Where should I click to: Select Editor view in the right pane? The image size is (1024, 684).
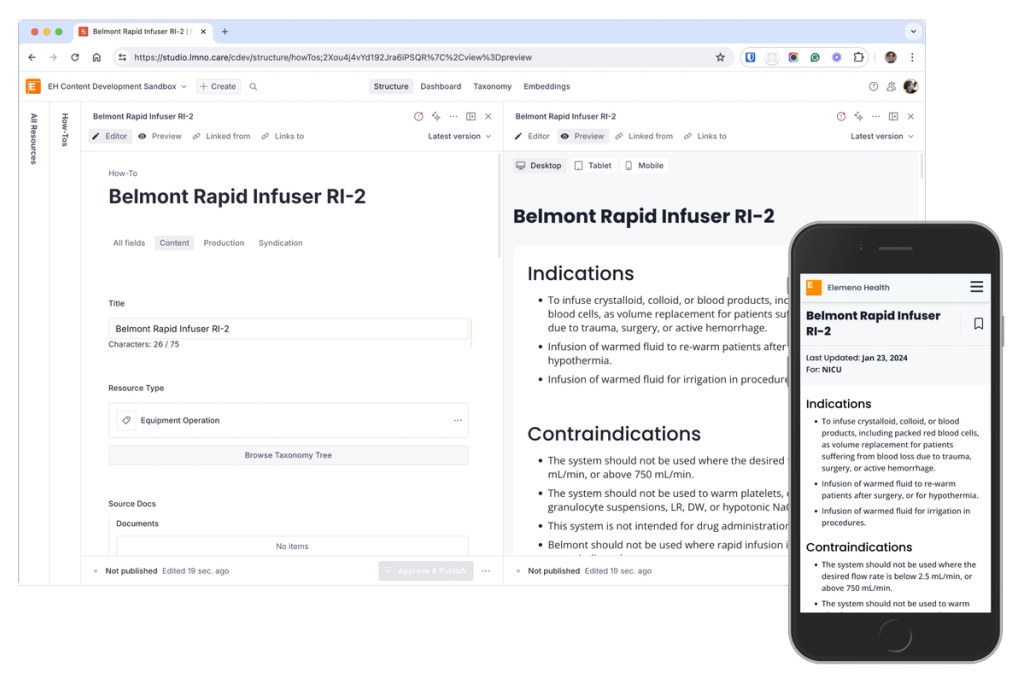[532, 136]
